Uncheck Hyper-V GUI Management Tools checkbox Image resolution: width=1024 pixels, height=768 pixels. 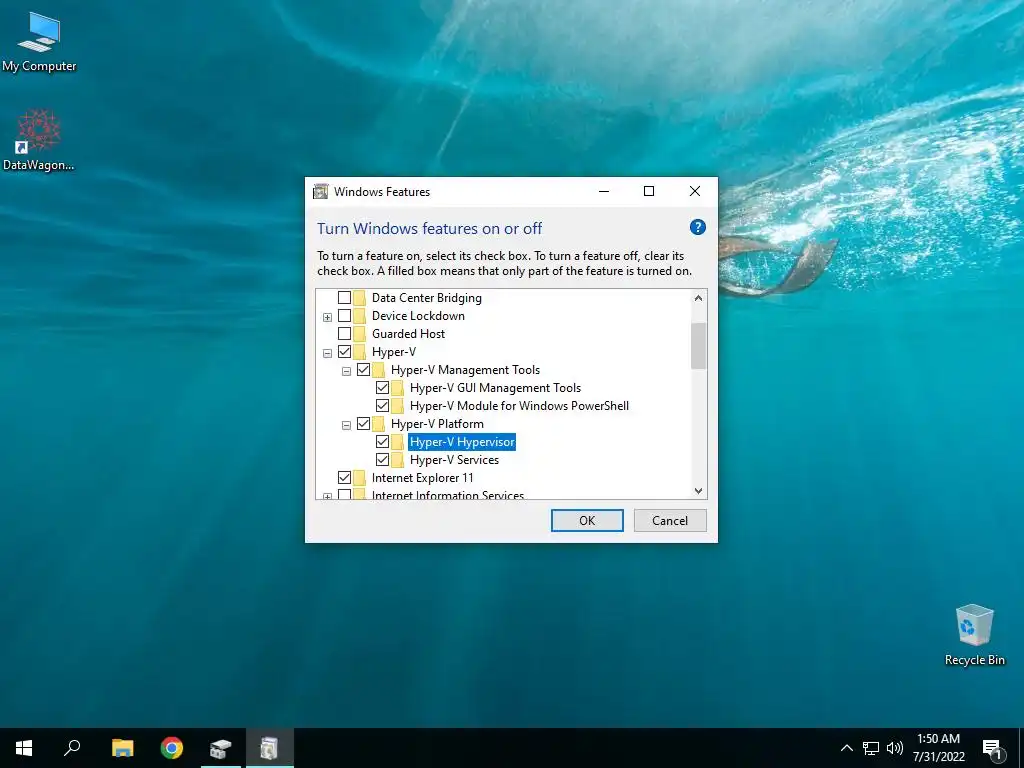click(x=382, y=388)
